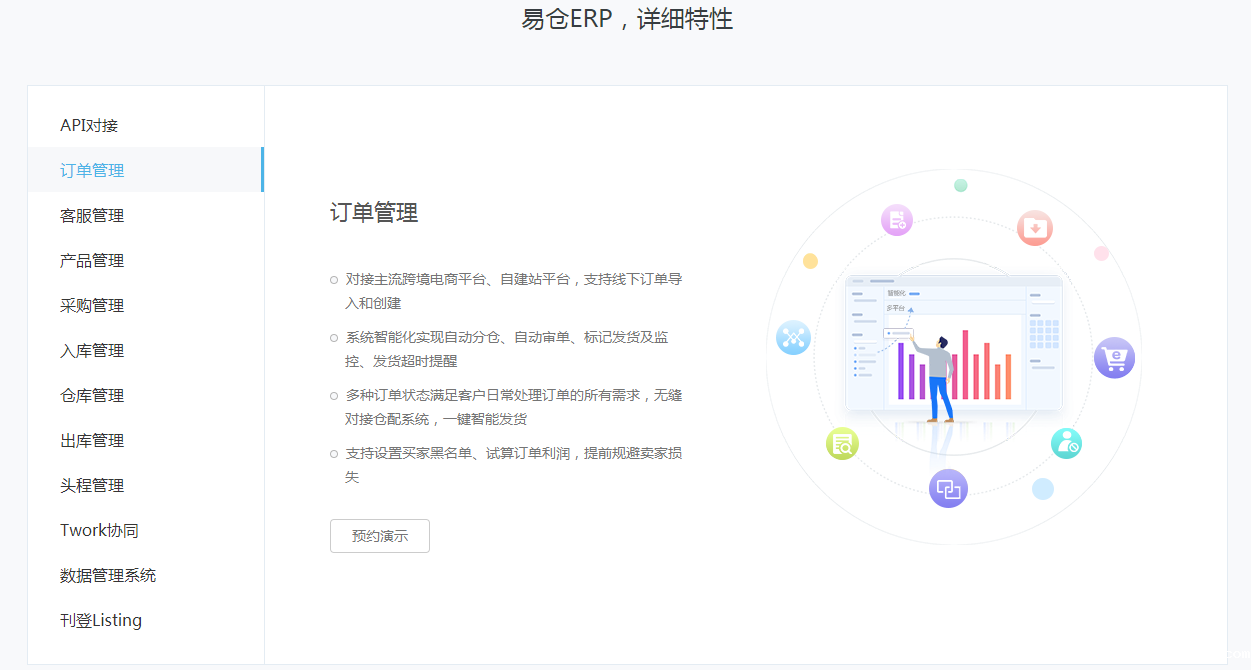The height and width of the screenshot is (670, 1251).
Task: Open 出库管理 in the sidebar
Action: tap(92, 440)
